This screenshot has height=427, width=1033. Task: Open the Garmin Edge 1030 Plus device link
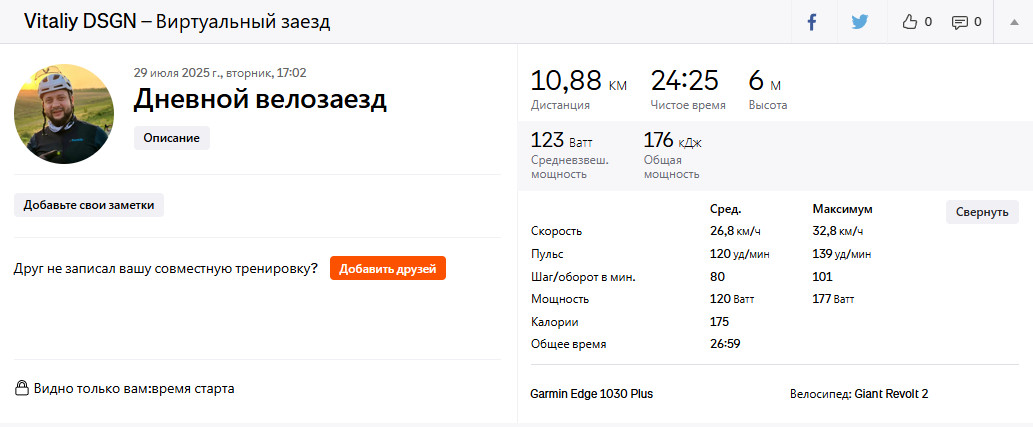pos(592,394)
